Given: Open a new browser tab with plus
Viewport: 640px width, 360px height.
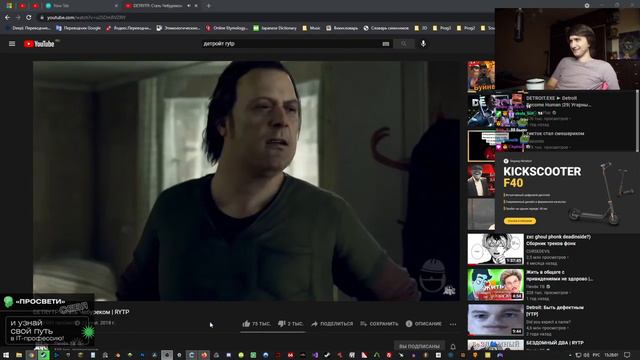Looking at the screenshot, I should click(209, 6).
